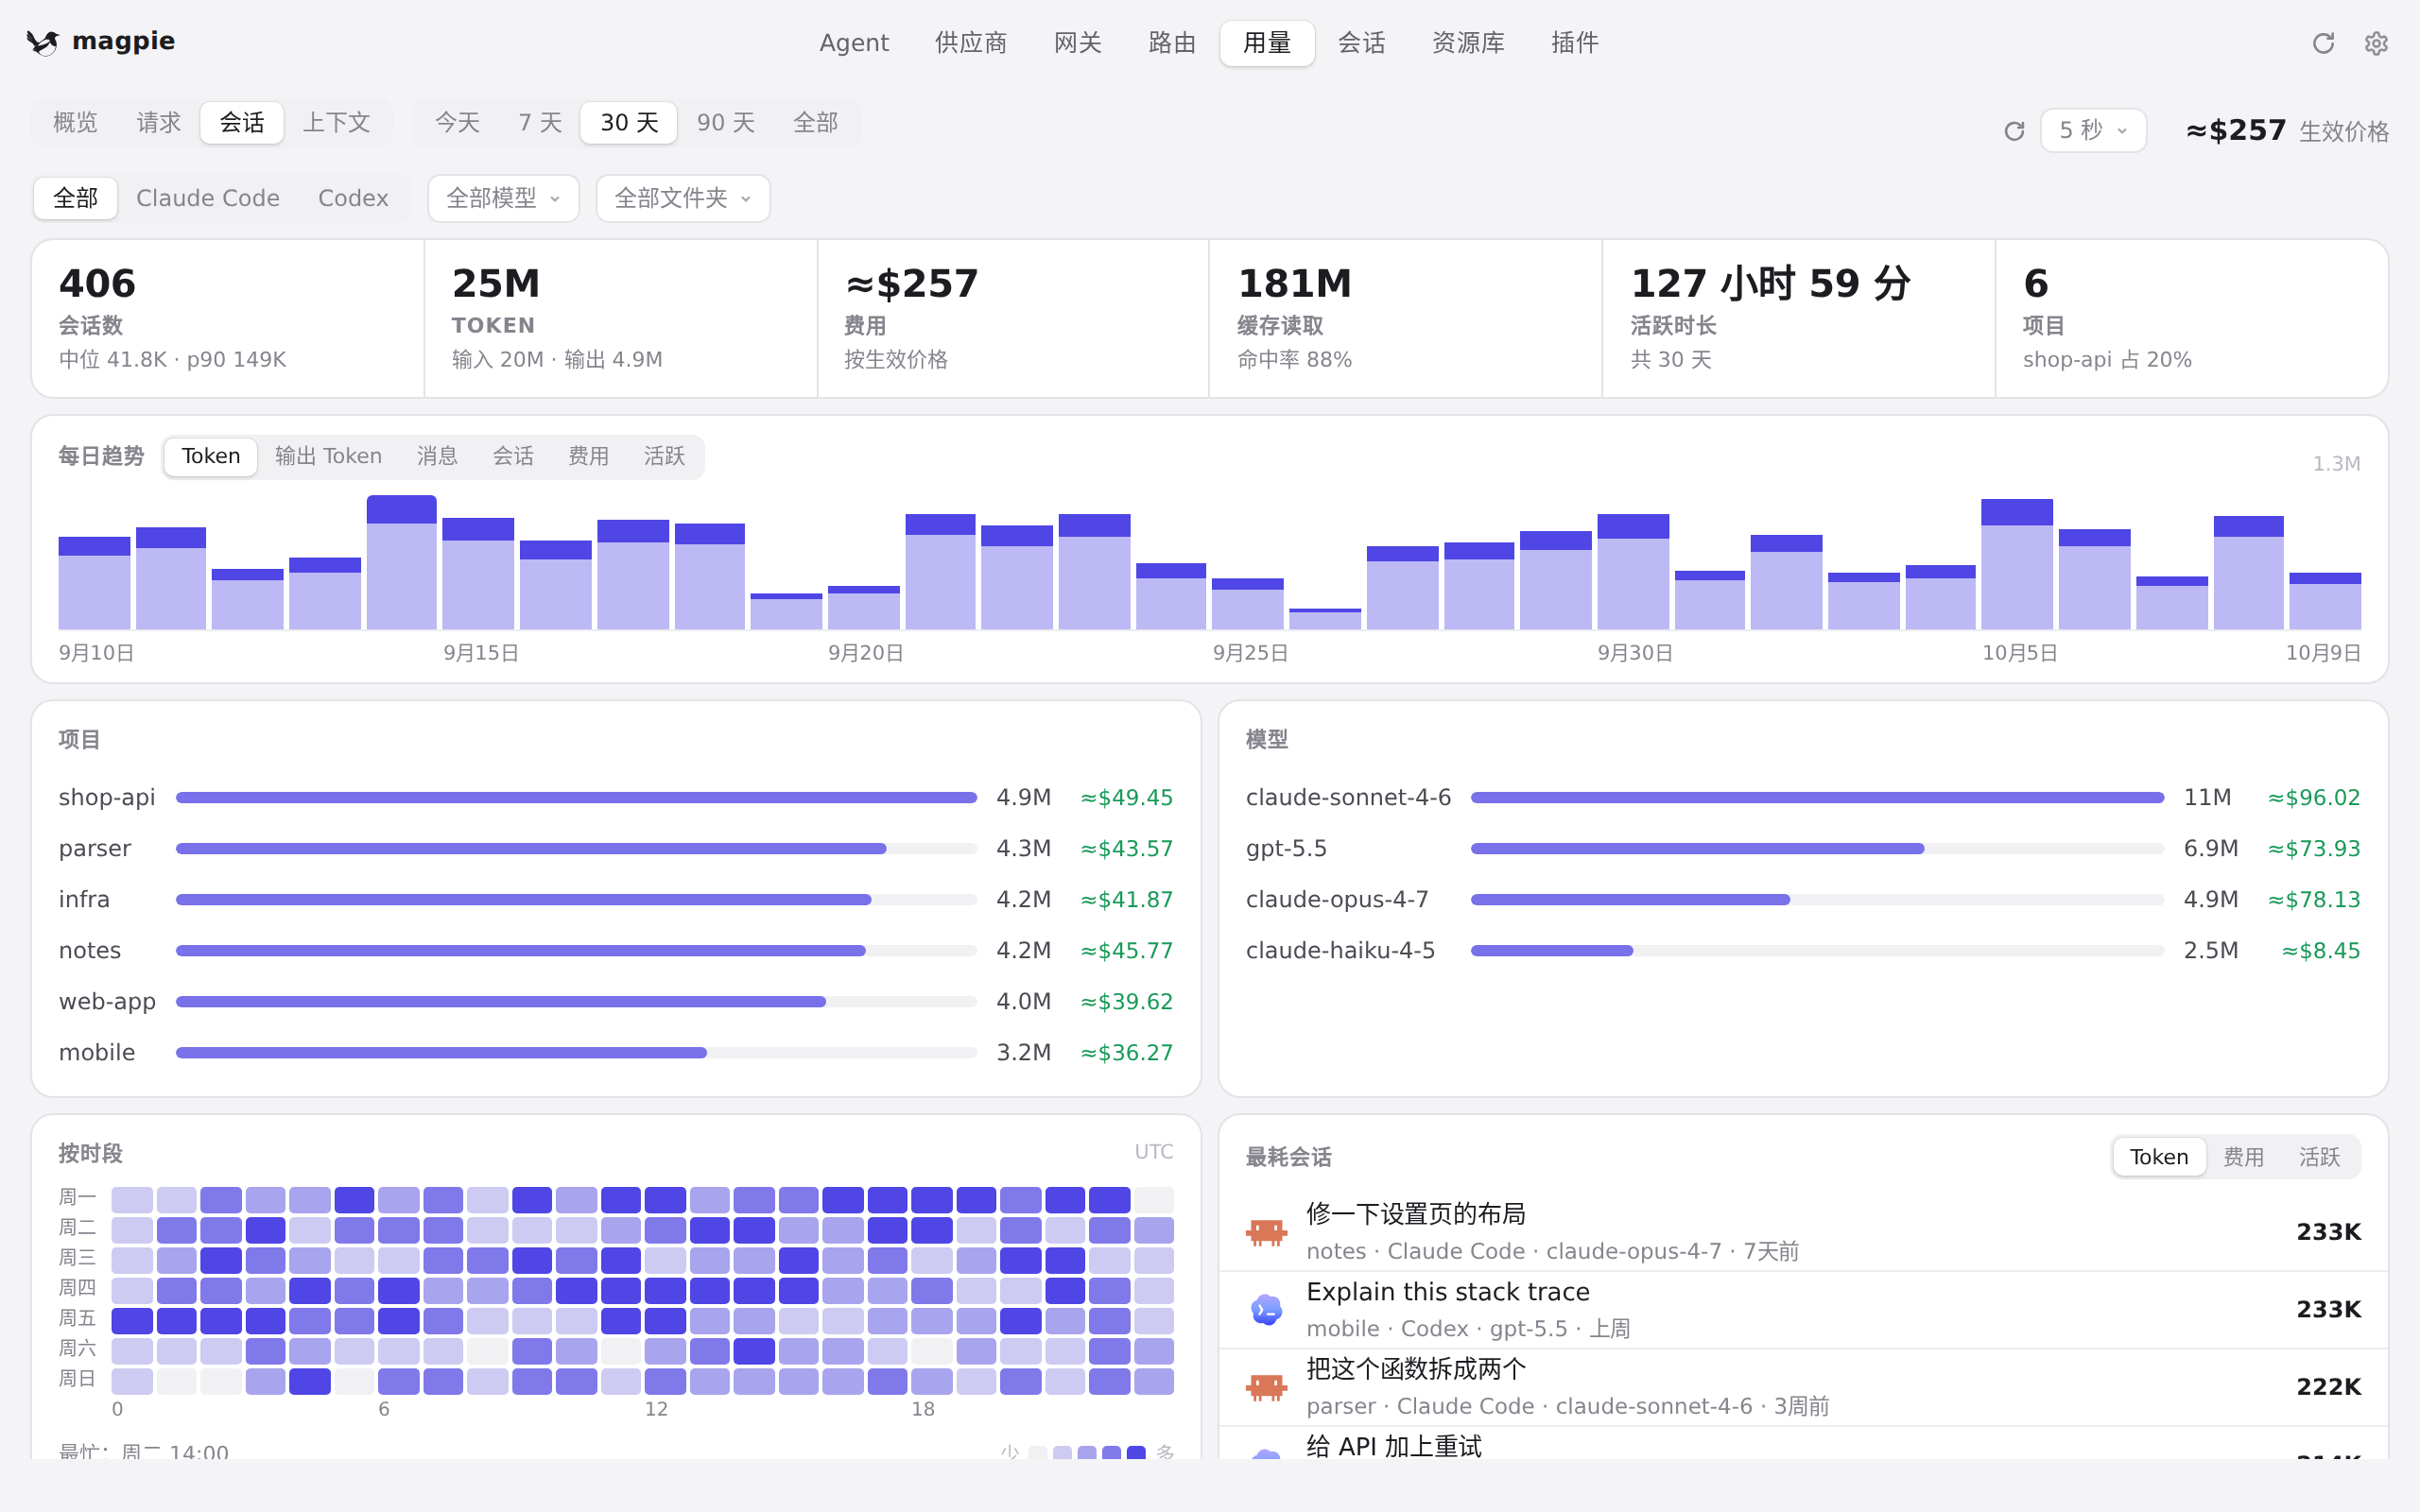Screen dimensions: 2420x1512
Task: Open the settings gear icon
Action: (2377, 43)
